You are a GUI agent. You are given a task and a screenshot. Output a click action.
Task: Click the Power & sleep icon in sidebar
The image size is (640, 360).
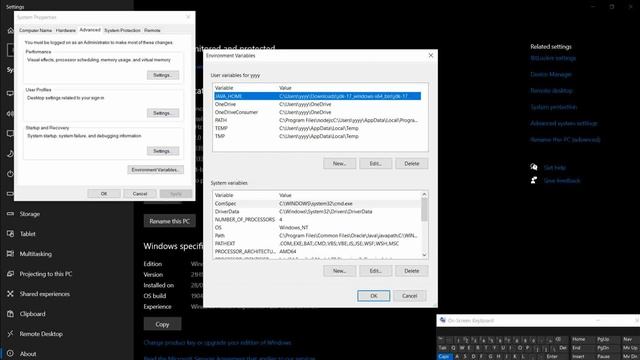coord(10,173)
